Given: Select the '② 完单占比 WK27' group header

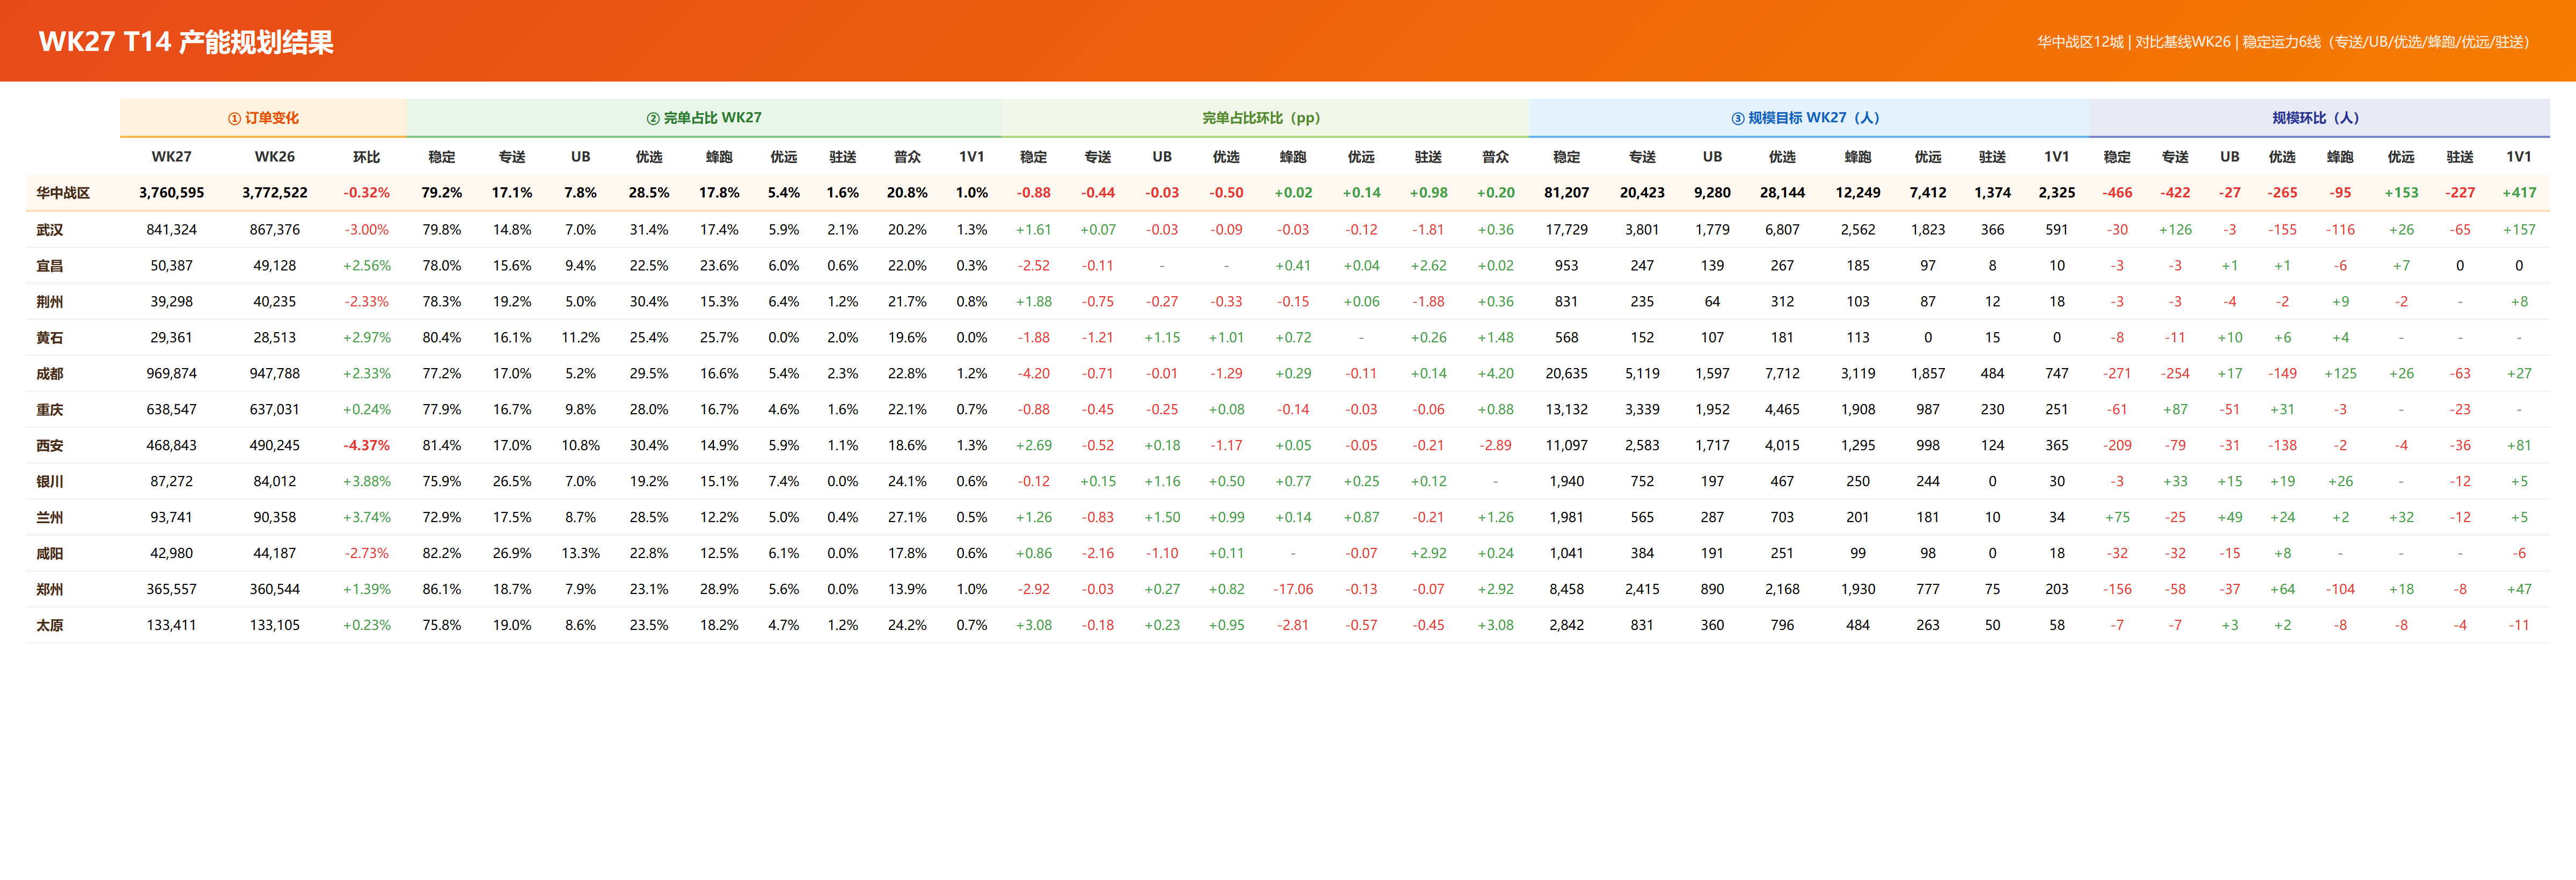Looking at the screenshot, I should coord(704,118).
